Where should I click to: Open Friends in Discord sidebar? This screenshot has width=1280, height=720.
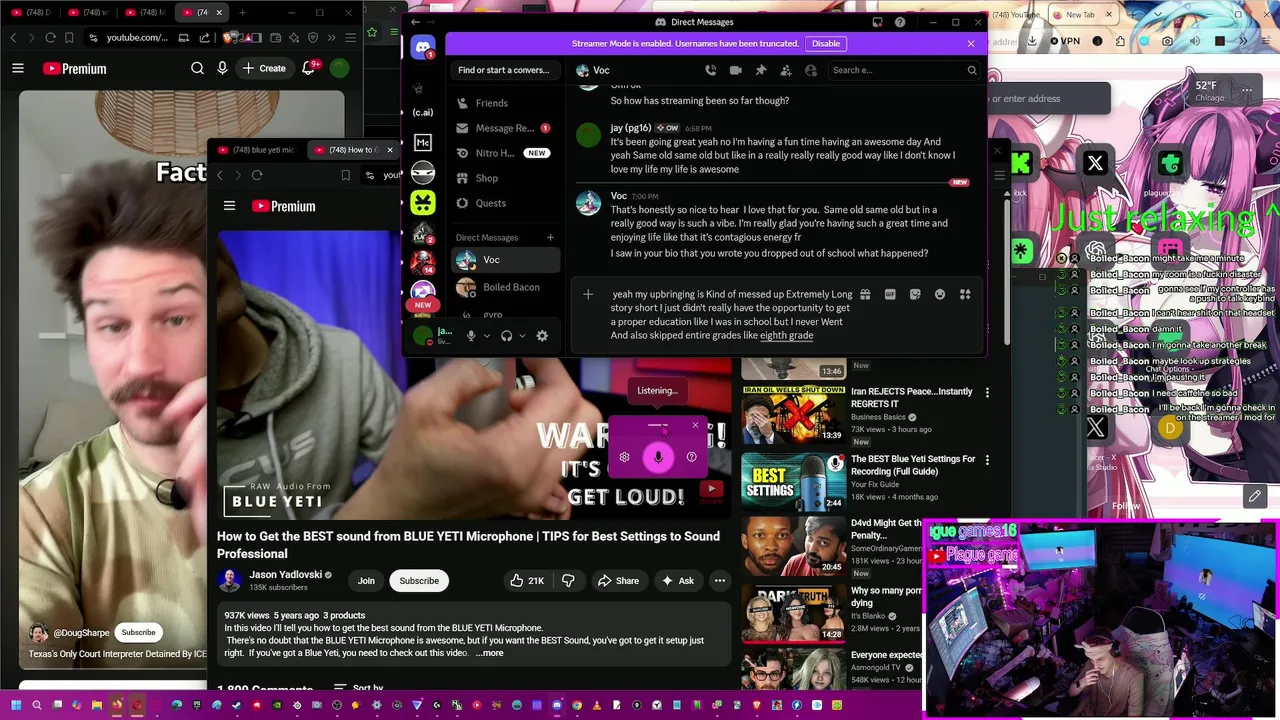(x=504, y=103)
